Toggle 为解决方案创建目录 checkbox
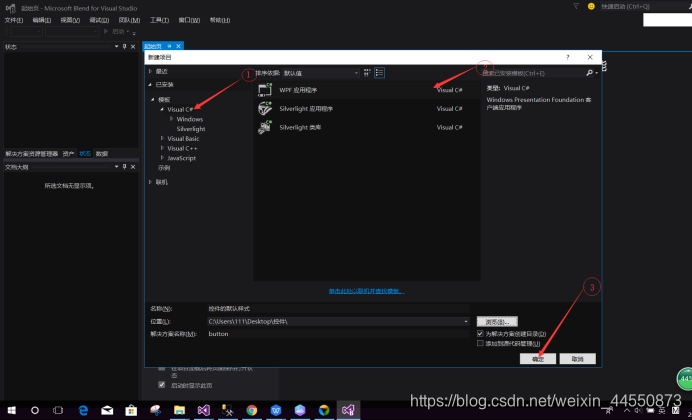692x420 pixels. coord(480,334)
